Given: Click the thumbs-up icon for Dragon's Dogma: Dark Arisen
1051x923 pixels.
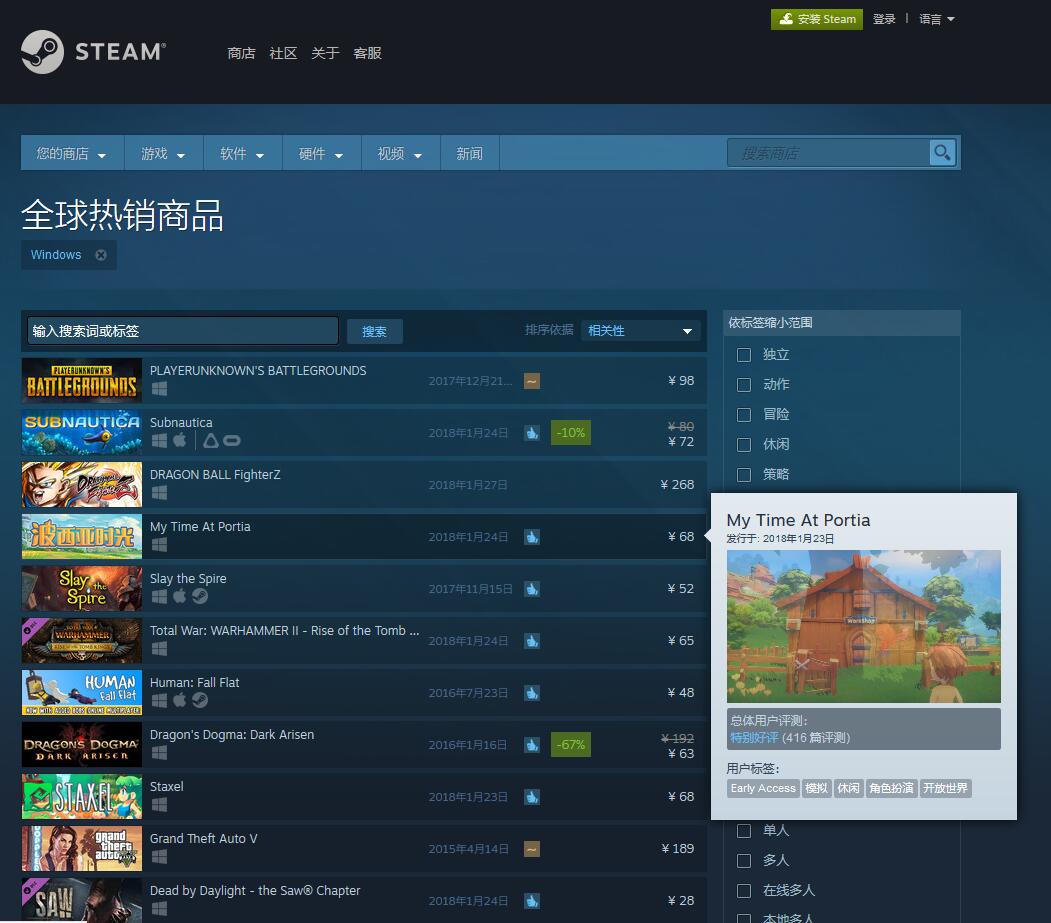Looking at the screenshot, I should pyautogui.click(x=532, y=745).
